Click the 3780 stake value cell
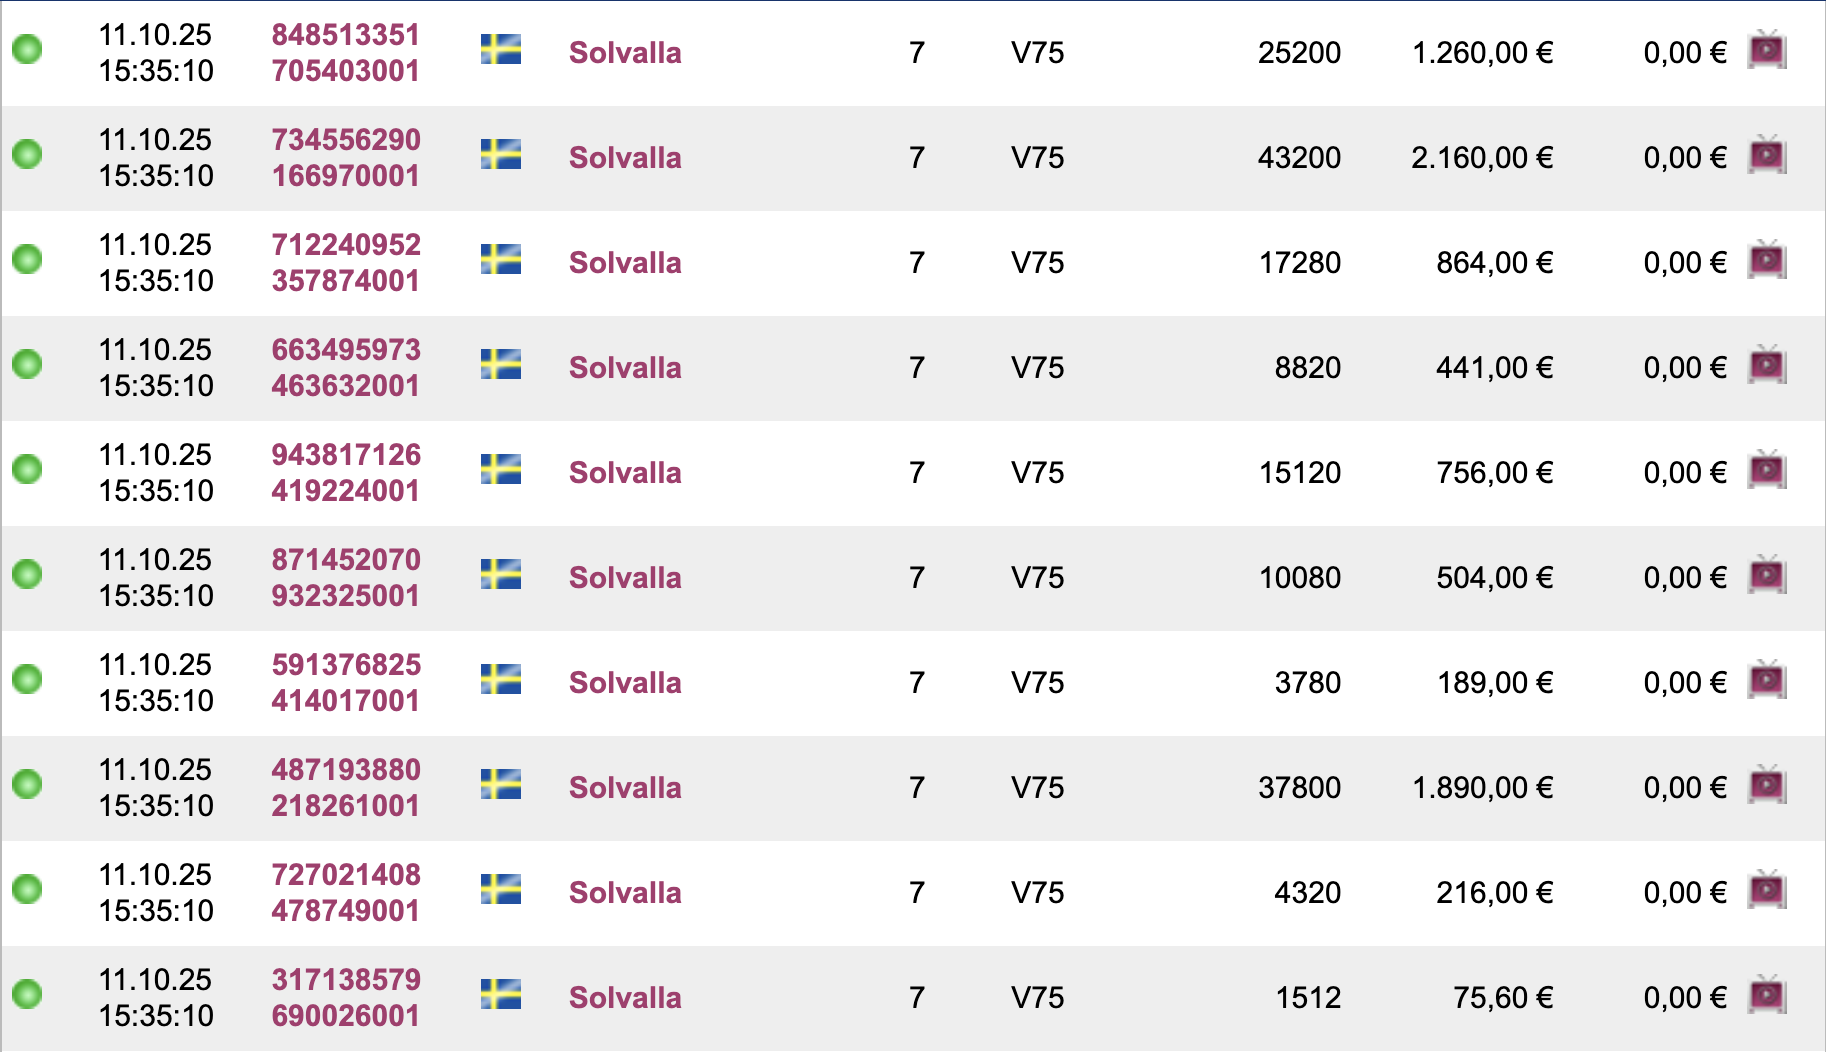This screenshot has height=1052, width=1826. (1307, 683)
